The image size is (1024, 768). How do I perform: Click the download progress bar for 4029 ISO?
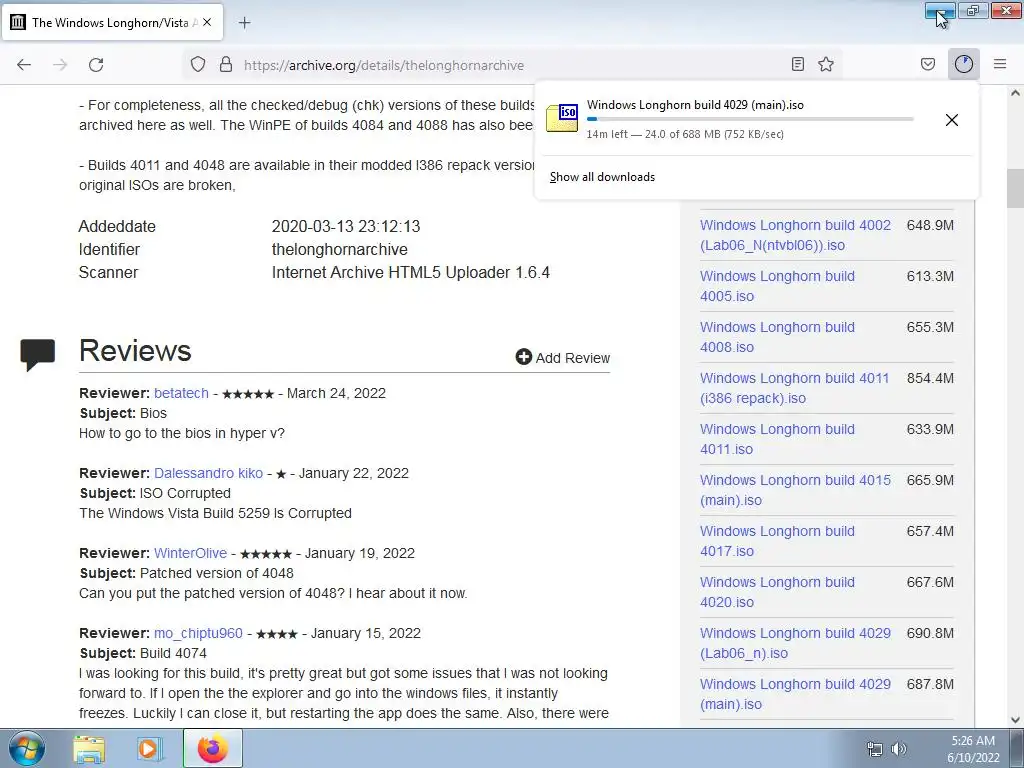750,119
